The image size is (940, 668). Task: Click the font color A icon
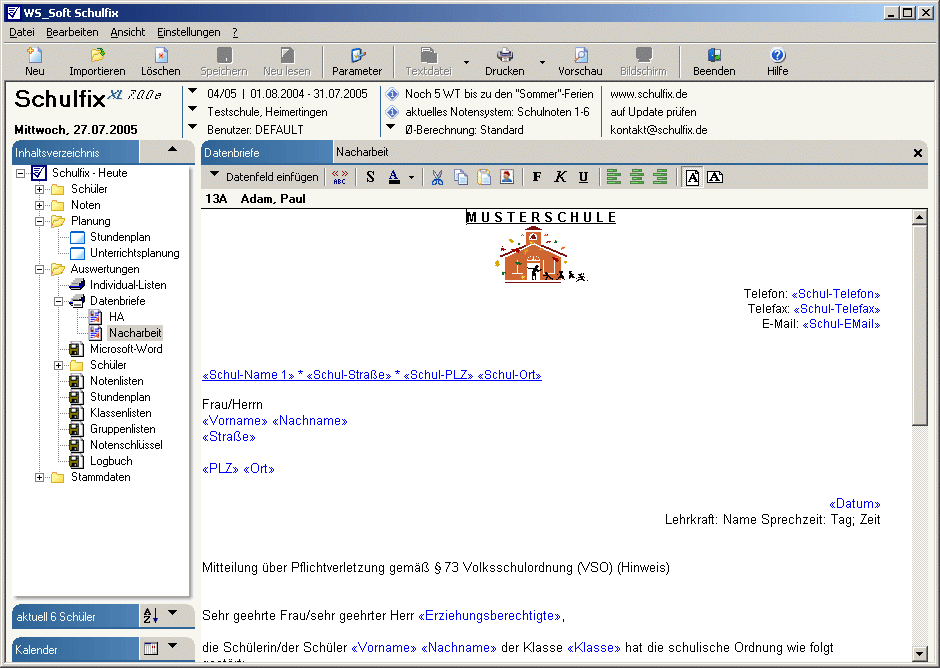tap(394, 177)
